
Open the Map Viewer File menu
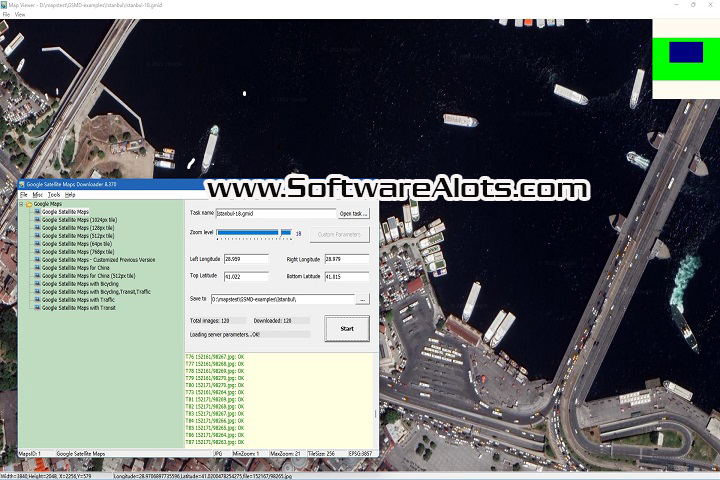[x=6, y=15]
